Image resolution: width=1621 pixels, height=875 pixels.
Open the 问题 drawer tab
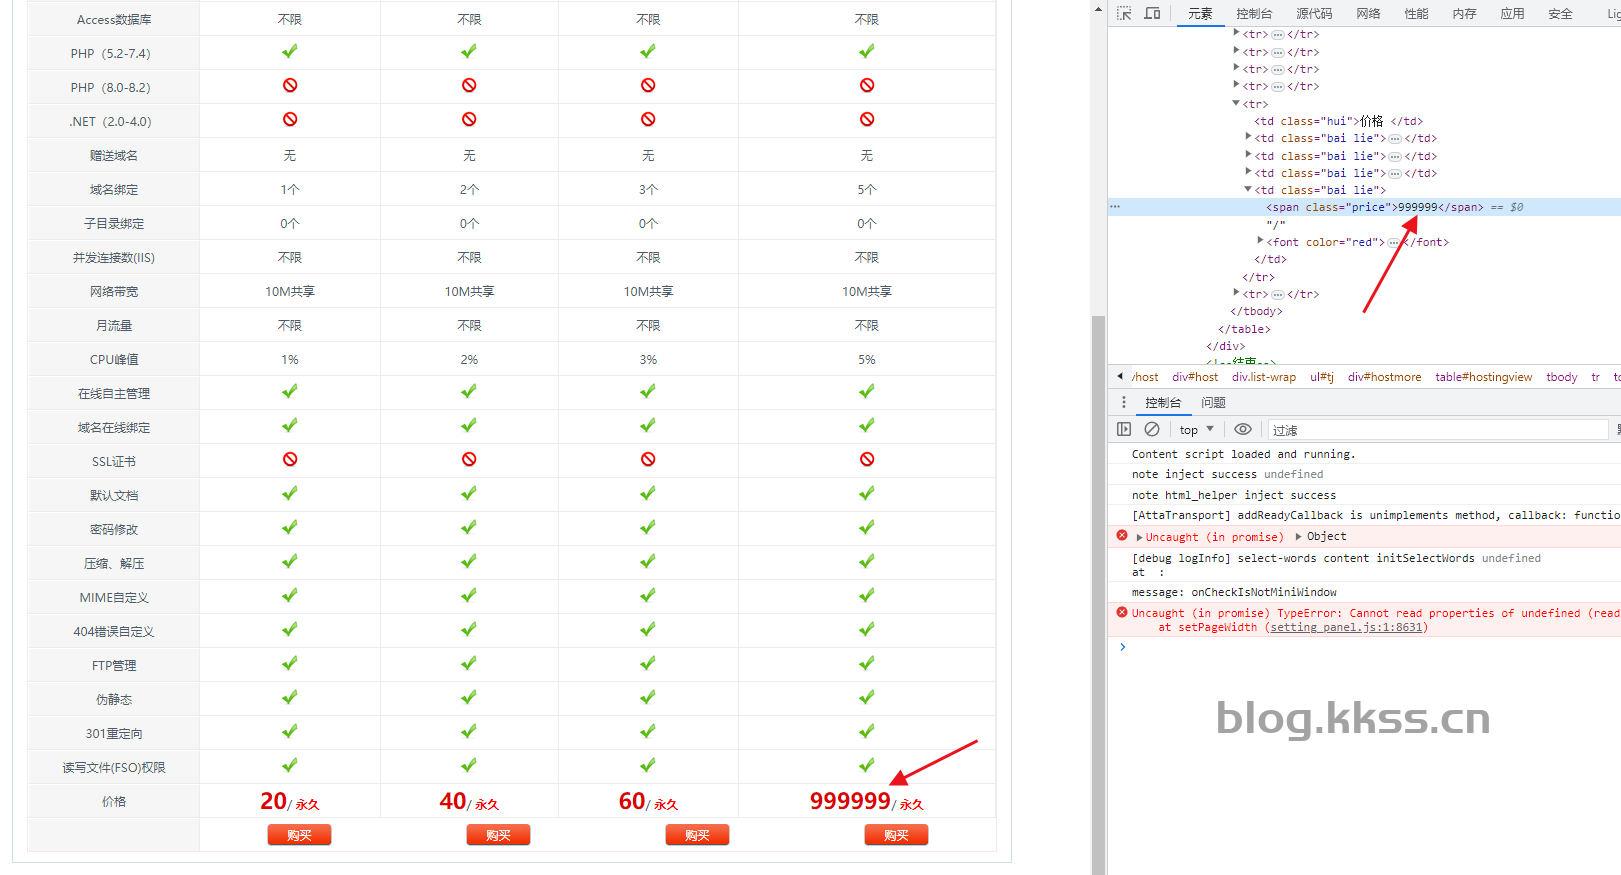click(1213, 402)
